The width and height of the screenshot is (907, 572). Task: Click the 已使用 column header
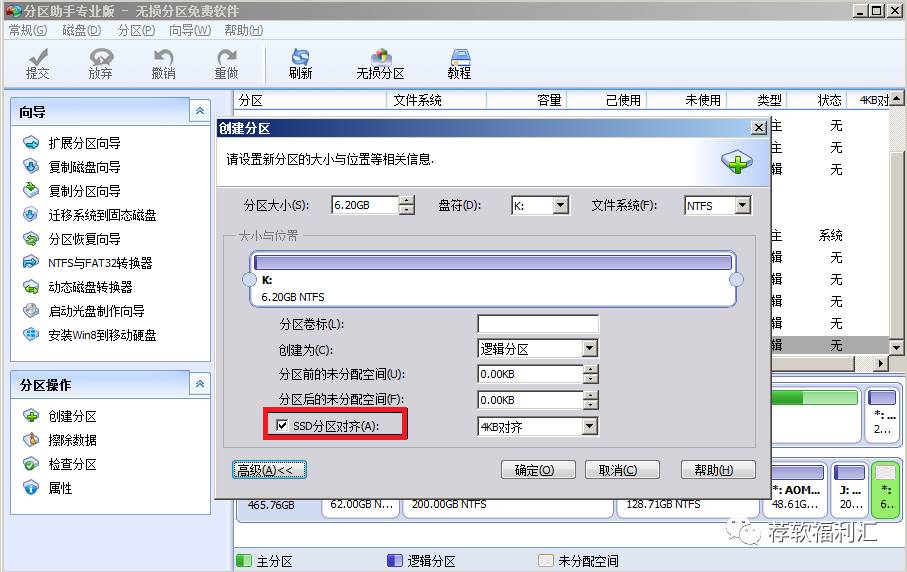607,101
